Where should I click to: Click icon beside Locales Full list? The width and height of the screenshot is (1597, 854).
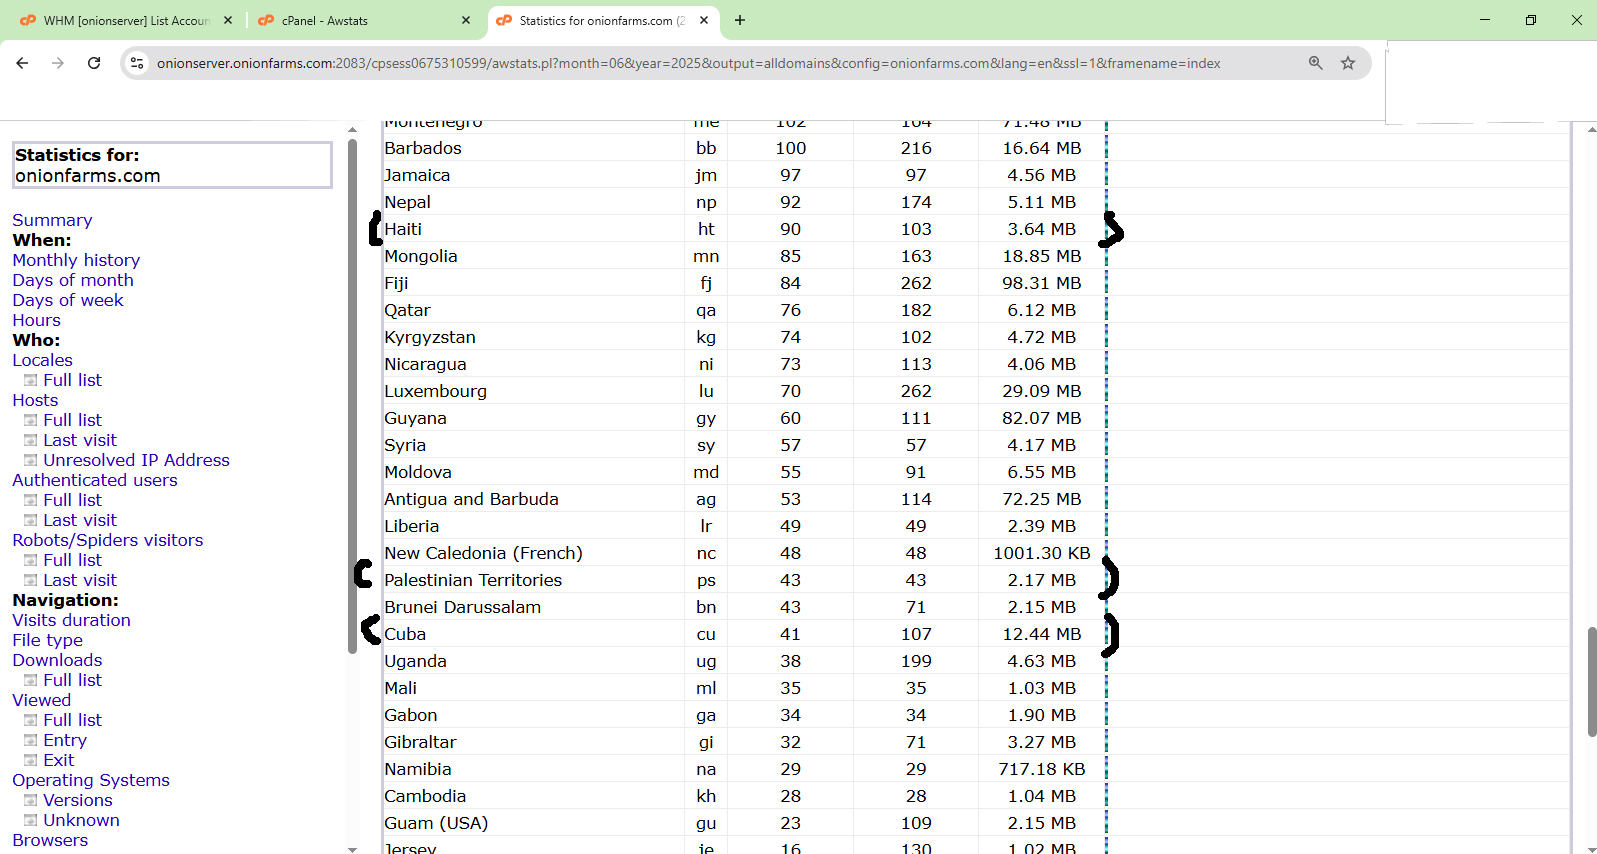[x=31, y=381]
